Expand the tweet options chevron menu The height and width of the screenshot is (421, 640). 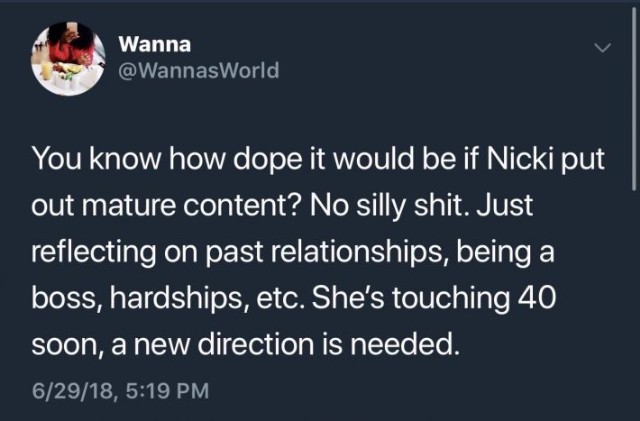(x=602, y=48)
